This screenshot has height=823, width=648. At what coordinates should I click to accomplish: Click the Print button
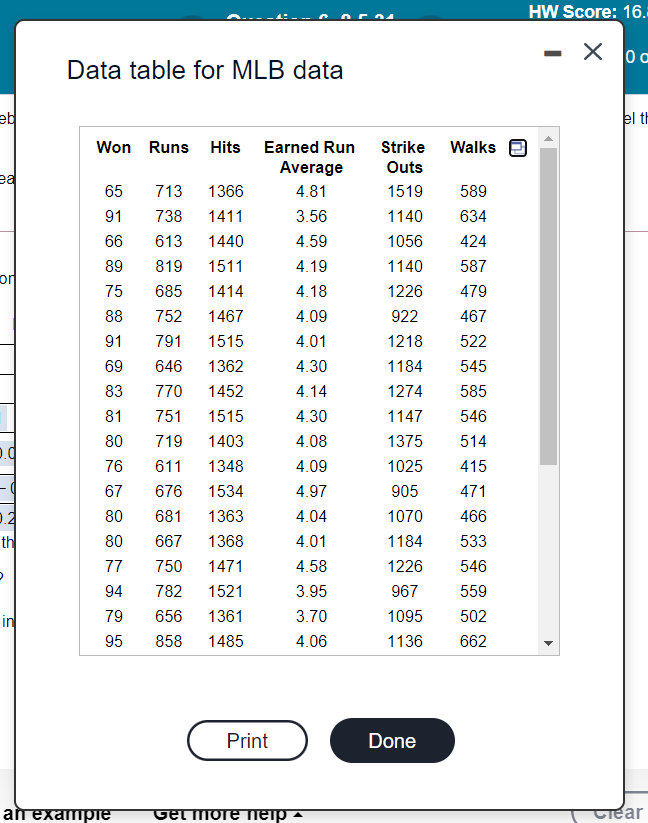pos(247,741)
